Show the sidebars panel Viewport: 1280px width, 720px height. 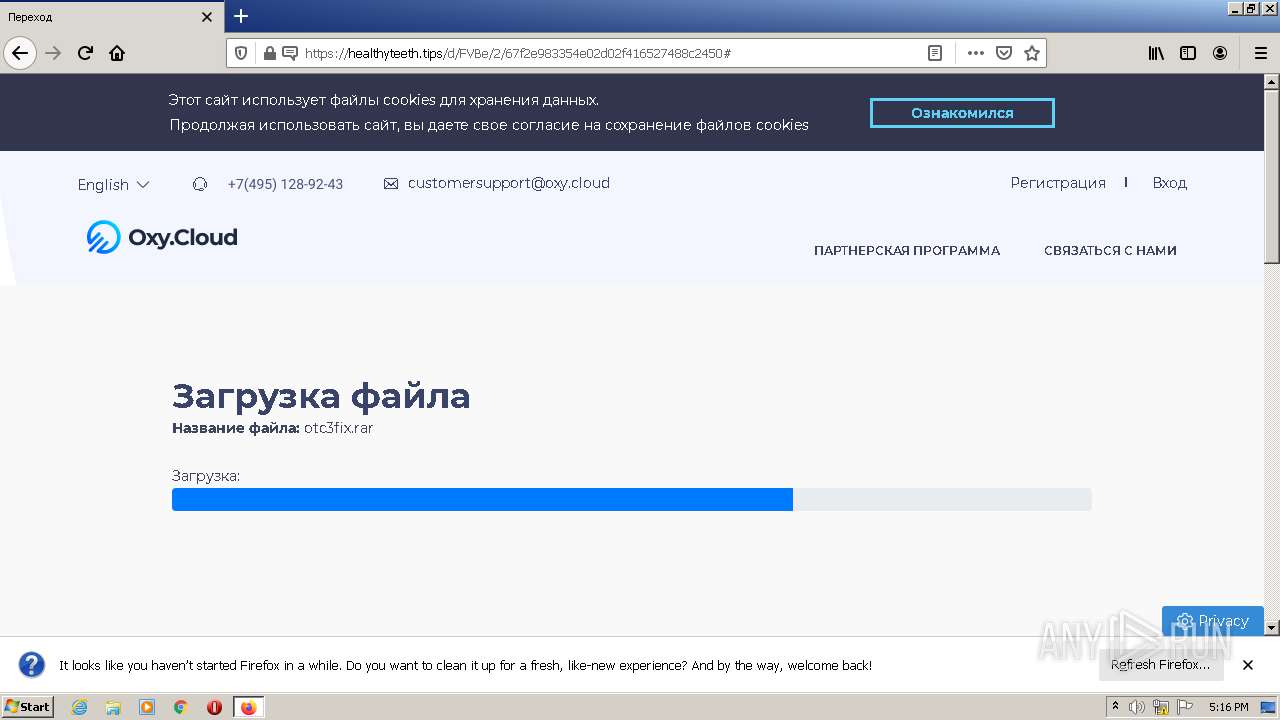[x=1188, y=53]
